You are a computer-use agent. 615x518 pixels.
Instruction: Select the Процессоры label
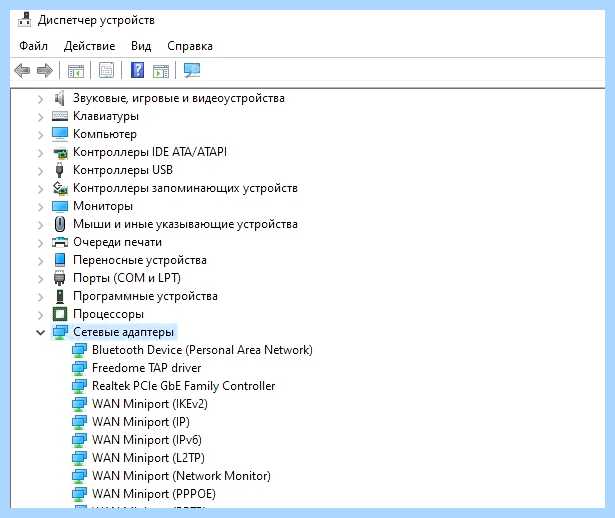coord(108,314)
